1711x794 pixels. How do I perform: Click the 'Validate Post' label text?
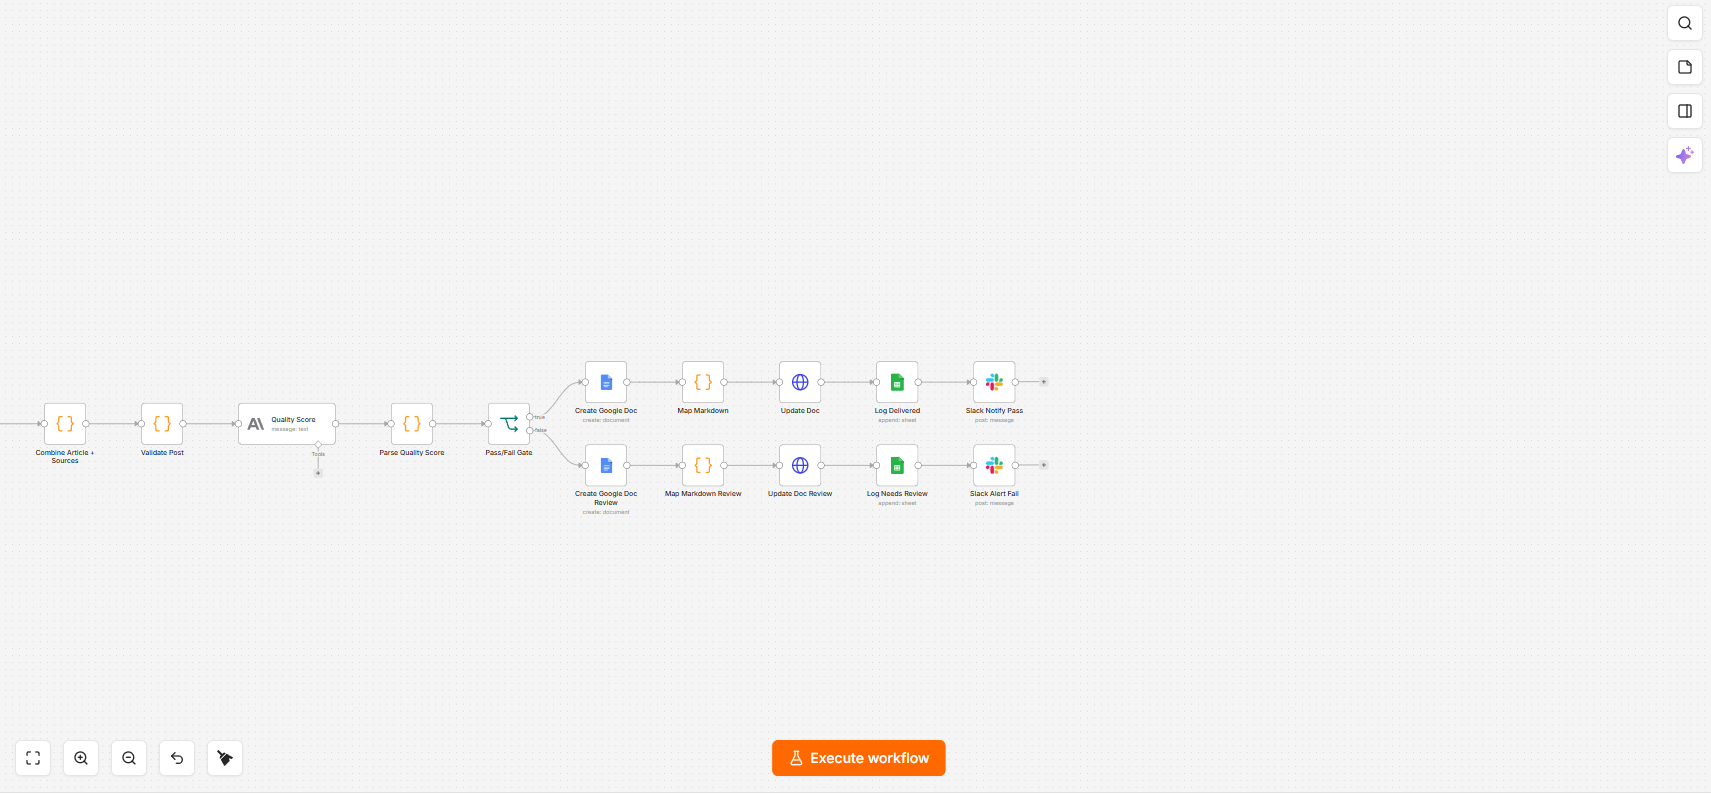pyautogui.click(x=162, y=453)
